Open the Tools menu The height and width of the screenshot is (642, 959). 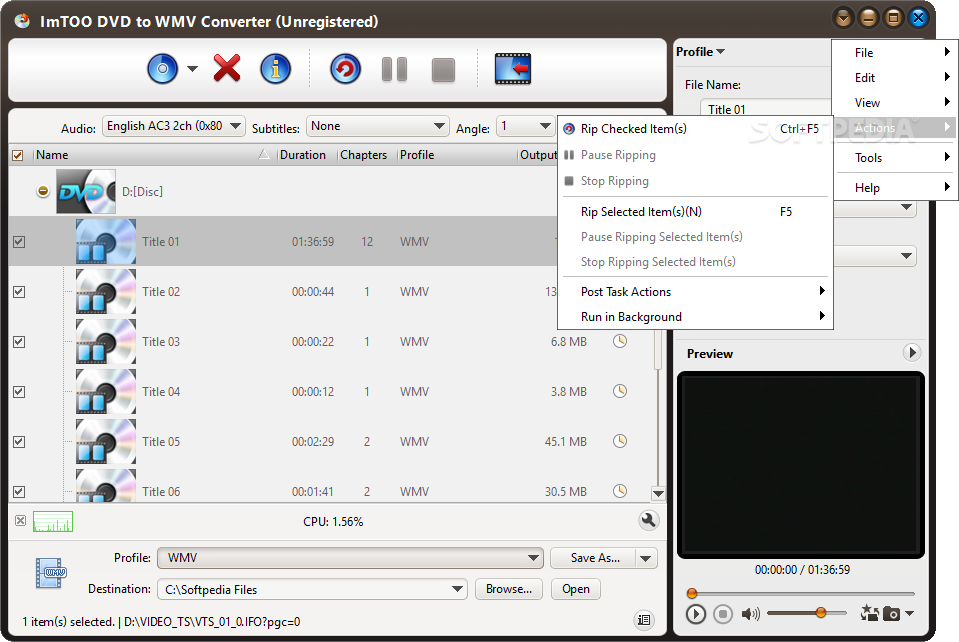894,158
